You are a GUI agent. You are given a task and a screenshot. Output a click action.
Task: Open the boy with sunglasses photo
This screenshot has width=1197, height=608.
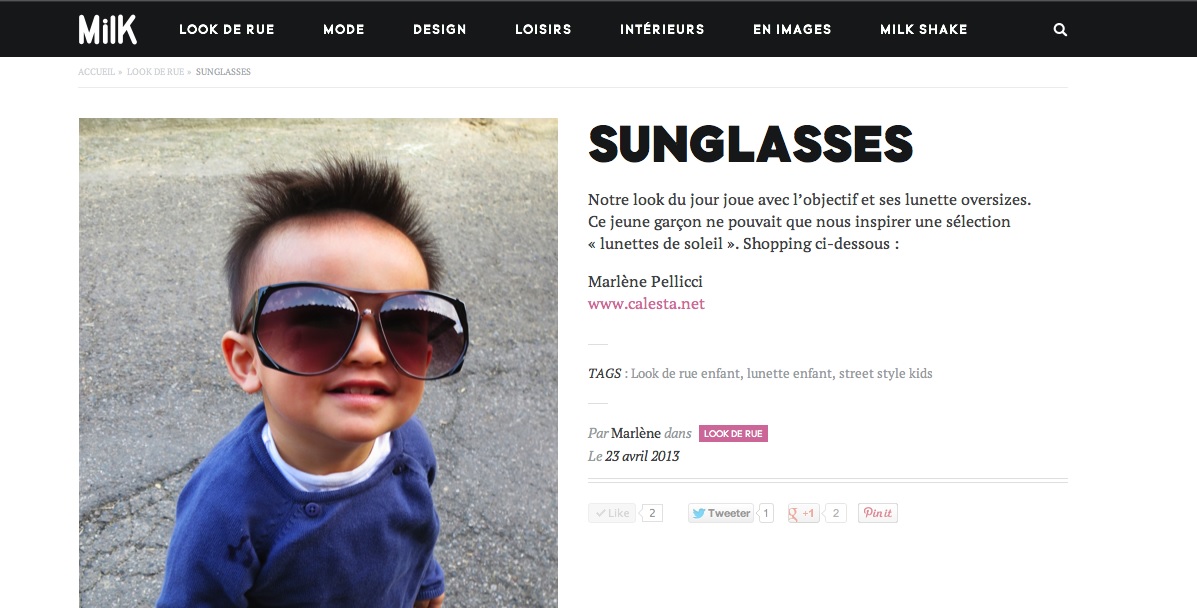point(318,363)
